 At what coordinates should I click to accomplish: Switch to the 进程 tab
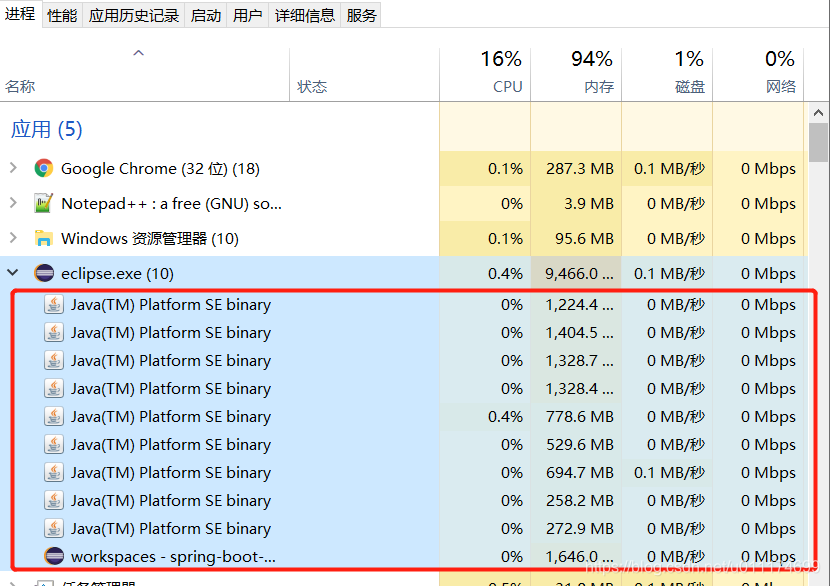pos(20,14)
